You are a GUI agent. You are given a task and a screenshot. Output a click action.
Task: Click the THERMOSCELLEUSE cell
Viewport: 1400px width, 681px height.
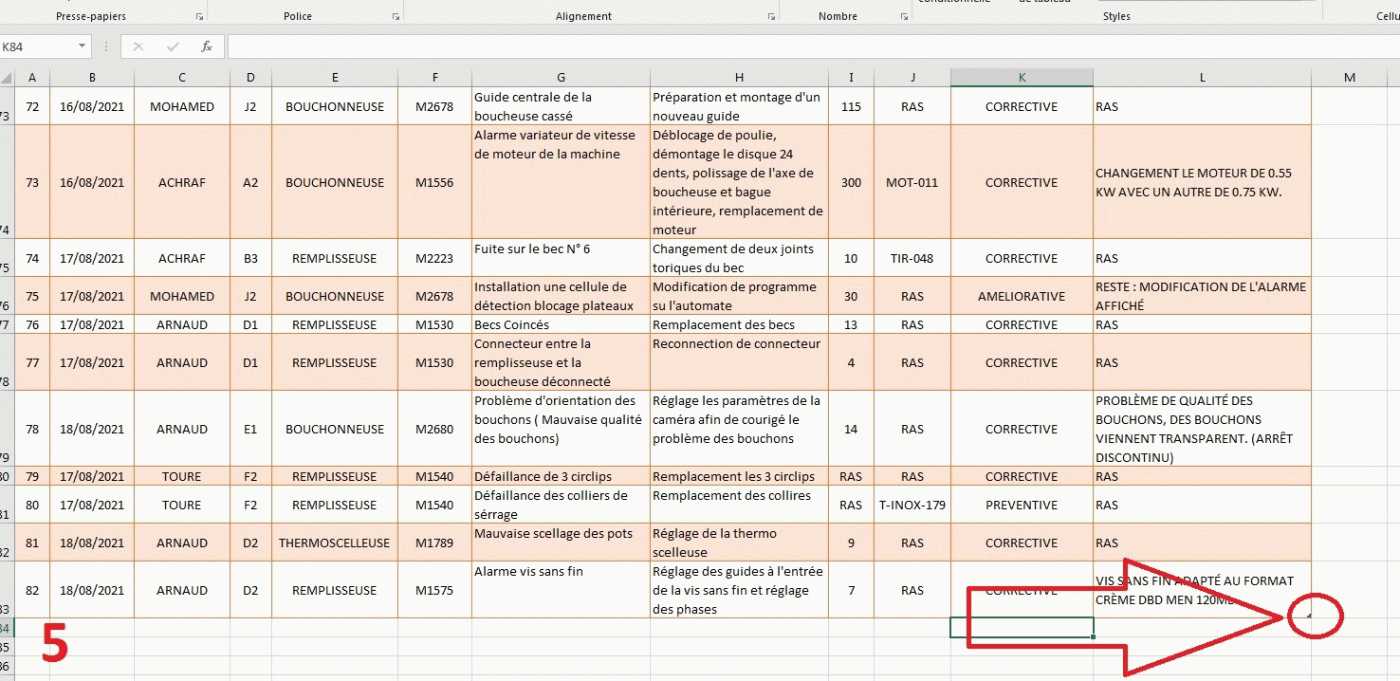(334, 543)
